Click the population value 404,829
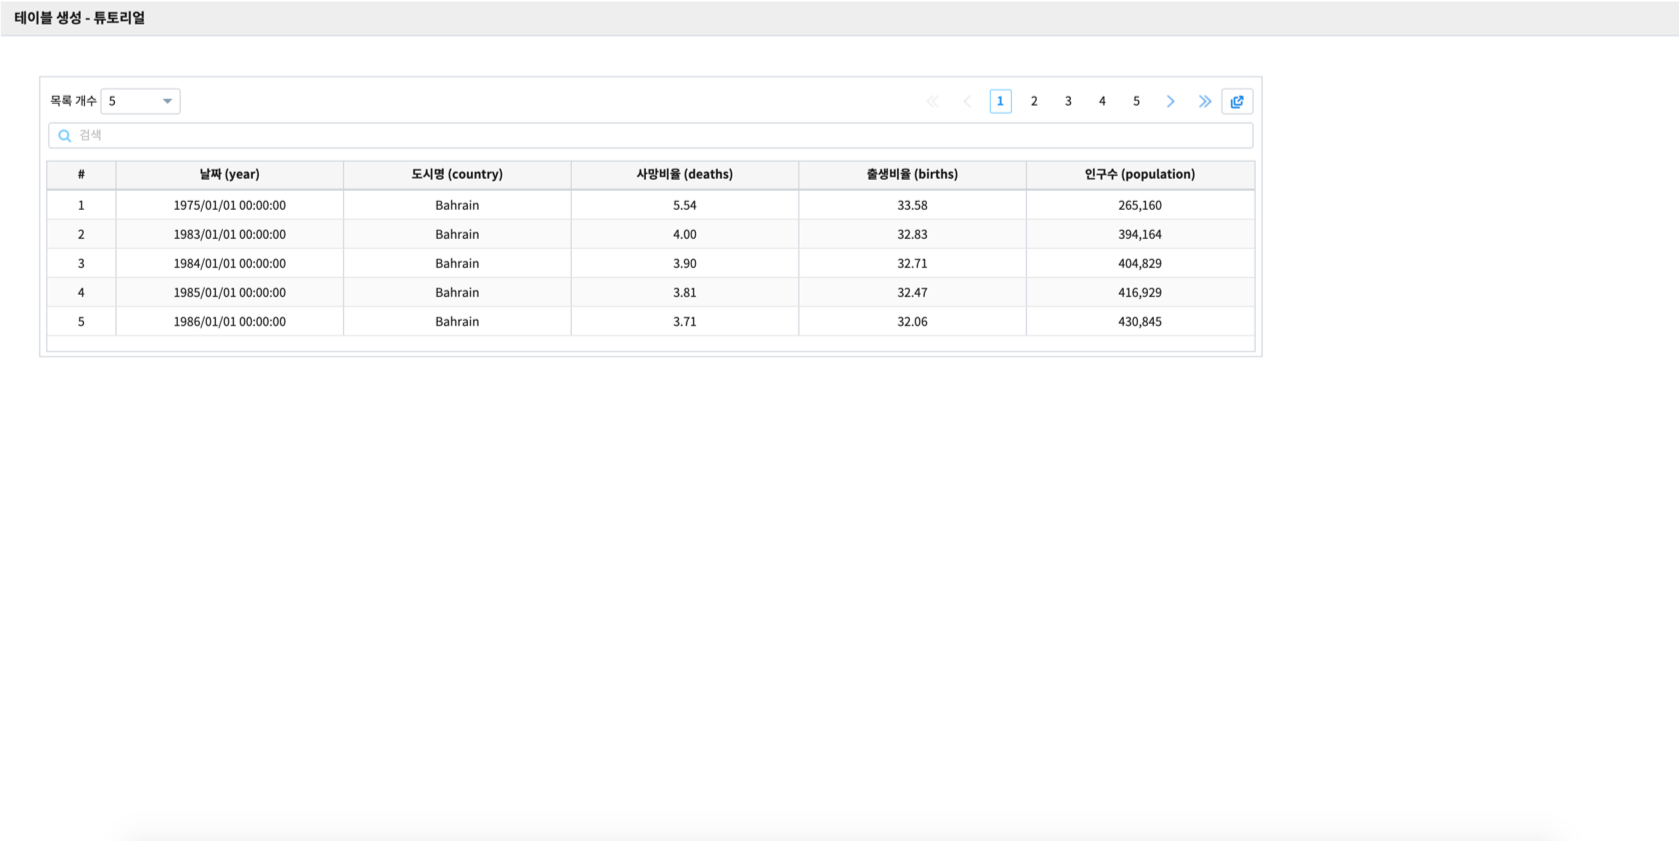Screen dimensions: 1679x841 click(x=1140, y=263)
